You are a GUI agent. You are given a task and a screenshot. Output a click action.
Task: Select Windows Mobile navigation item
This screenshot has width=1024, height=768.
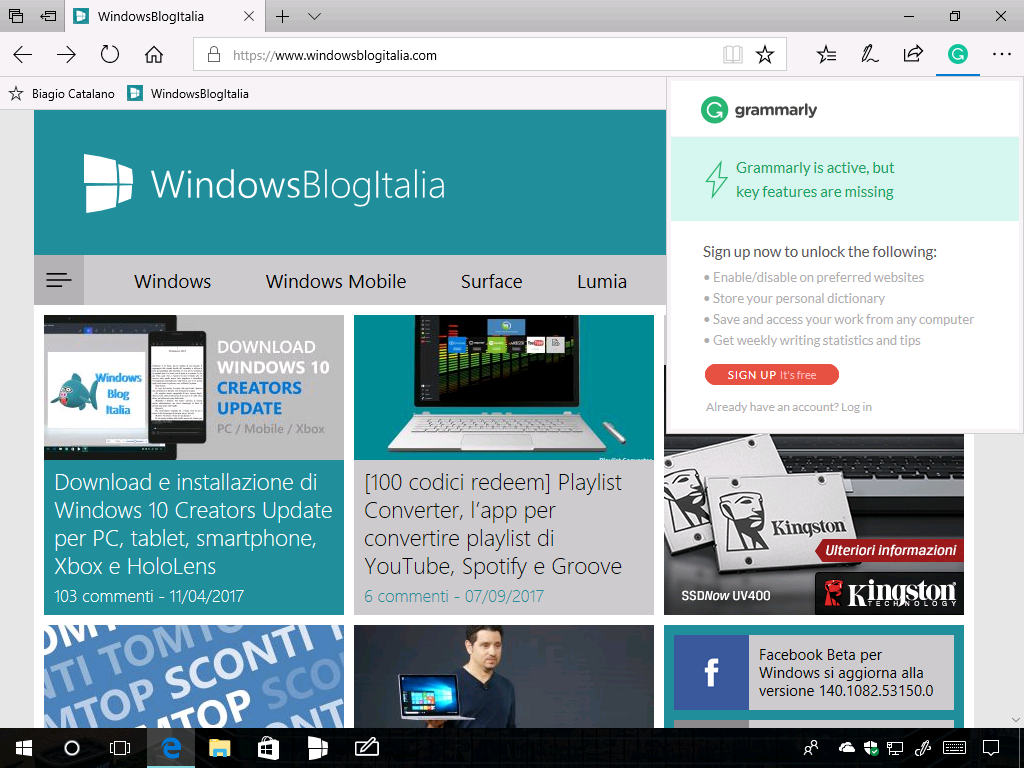point(336,281)
